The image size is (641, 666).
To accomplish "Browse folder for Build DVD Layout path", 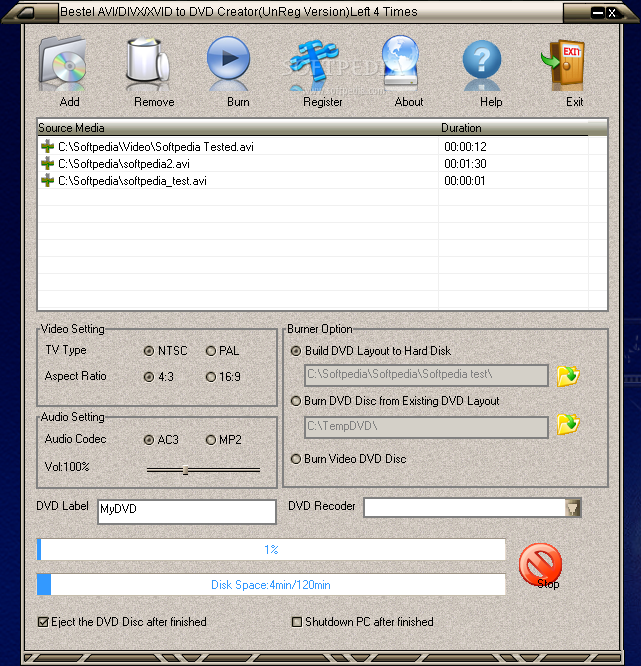I will [568, 375].
